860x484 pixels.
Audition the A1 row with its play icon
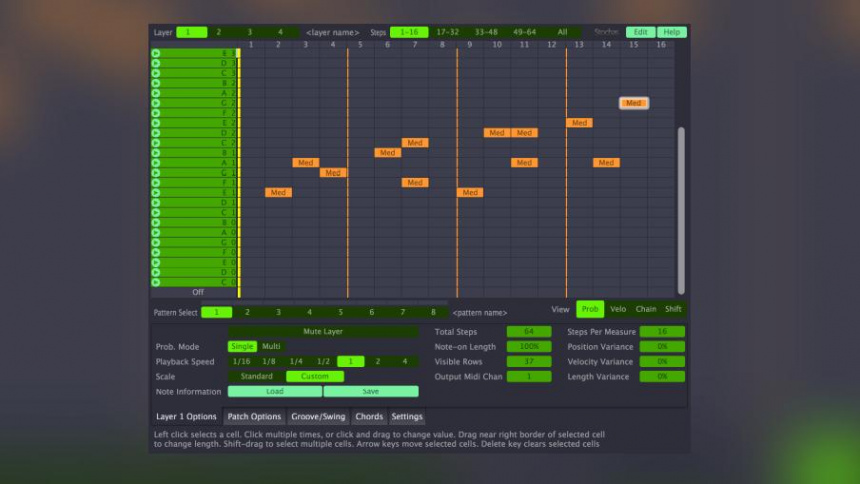tap(156, 163)
